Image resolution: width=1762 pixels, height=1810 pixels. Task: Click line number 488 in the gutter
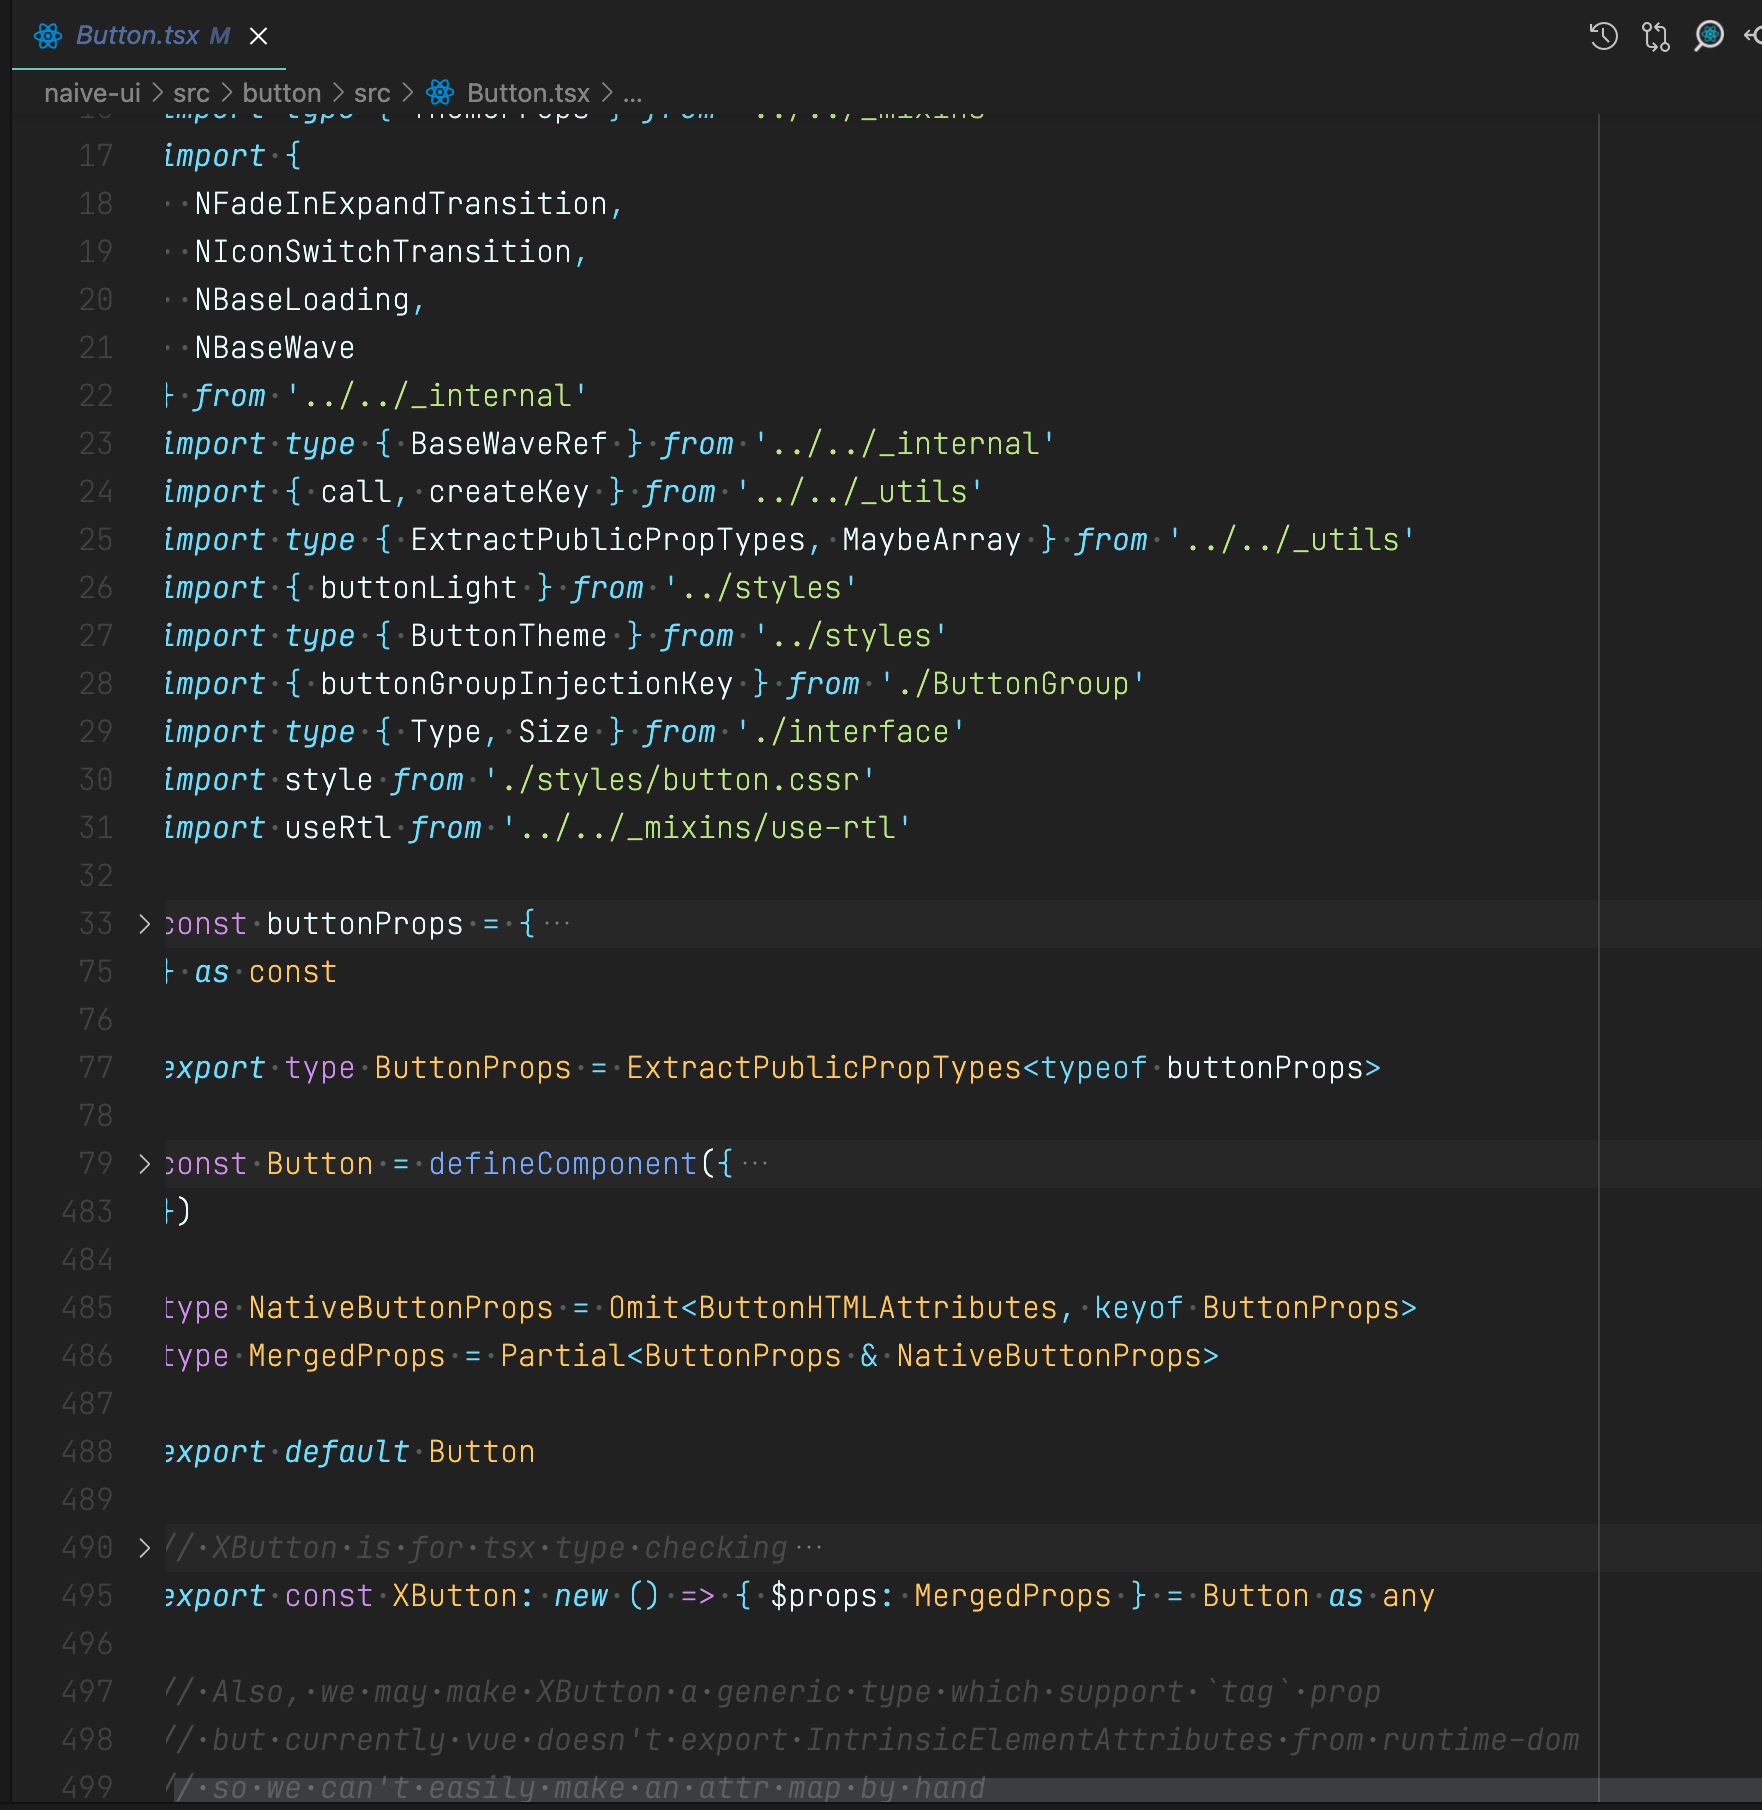pyautogui.click(x=87, y=1452)
